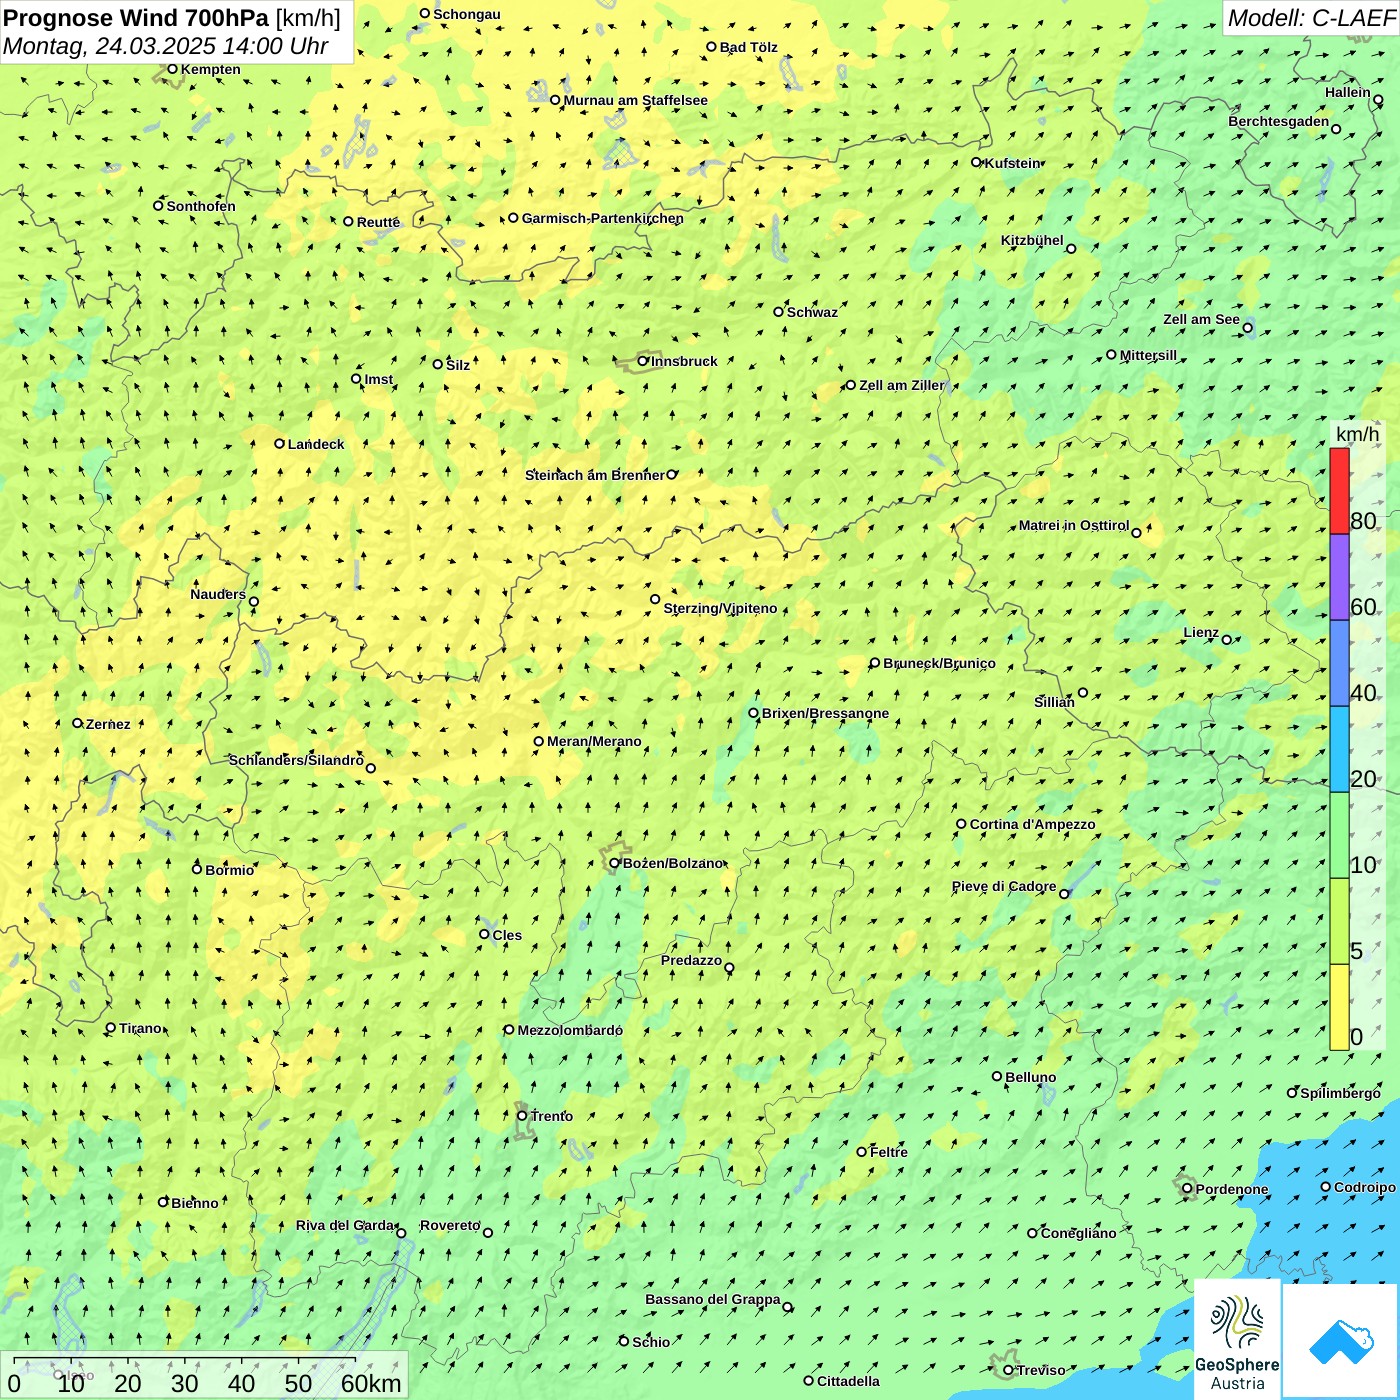
Task: Click the blue cloud arrow logo
Action: click(1341, 1342)
